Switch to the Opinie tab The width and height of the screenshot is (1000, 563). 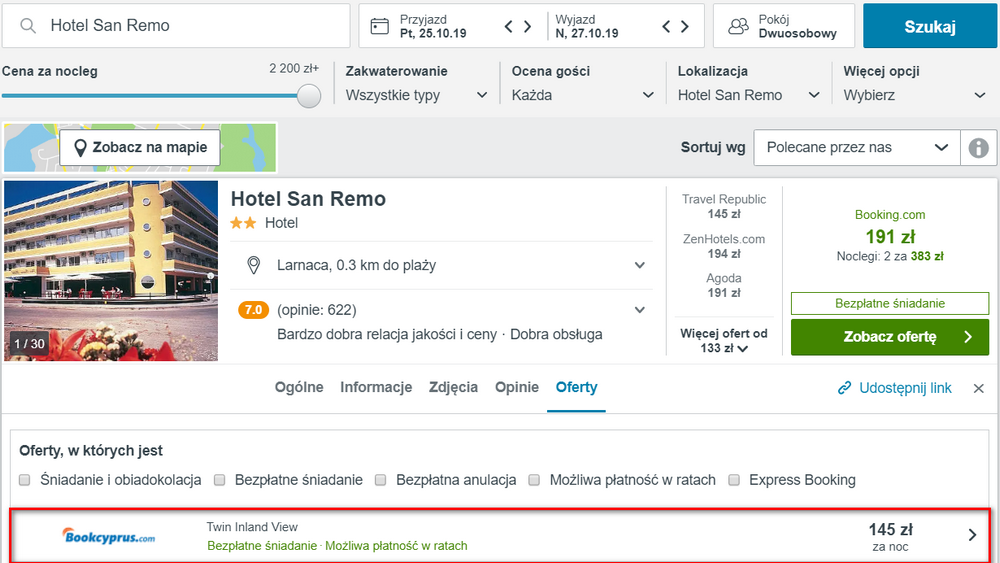(517, 387)
